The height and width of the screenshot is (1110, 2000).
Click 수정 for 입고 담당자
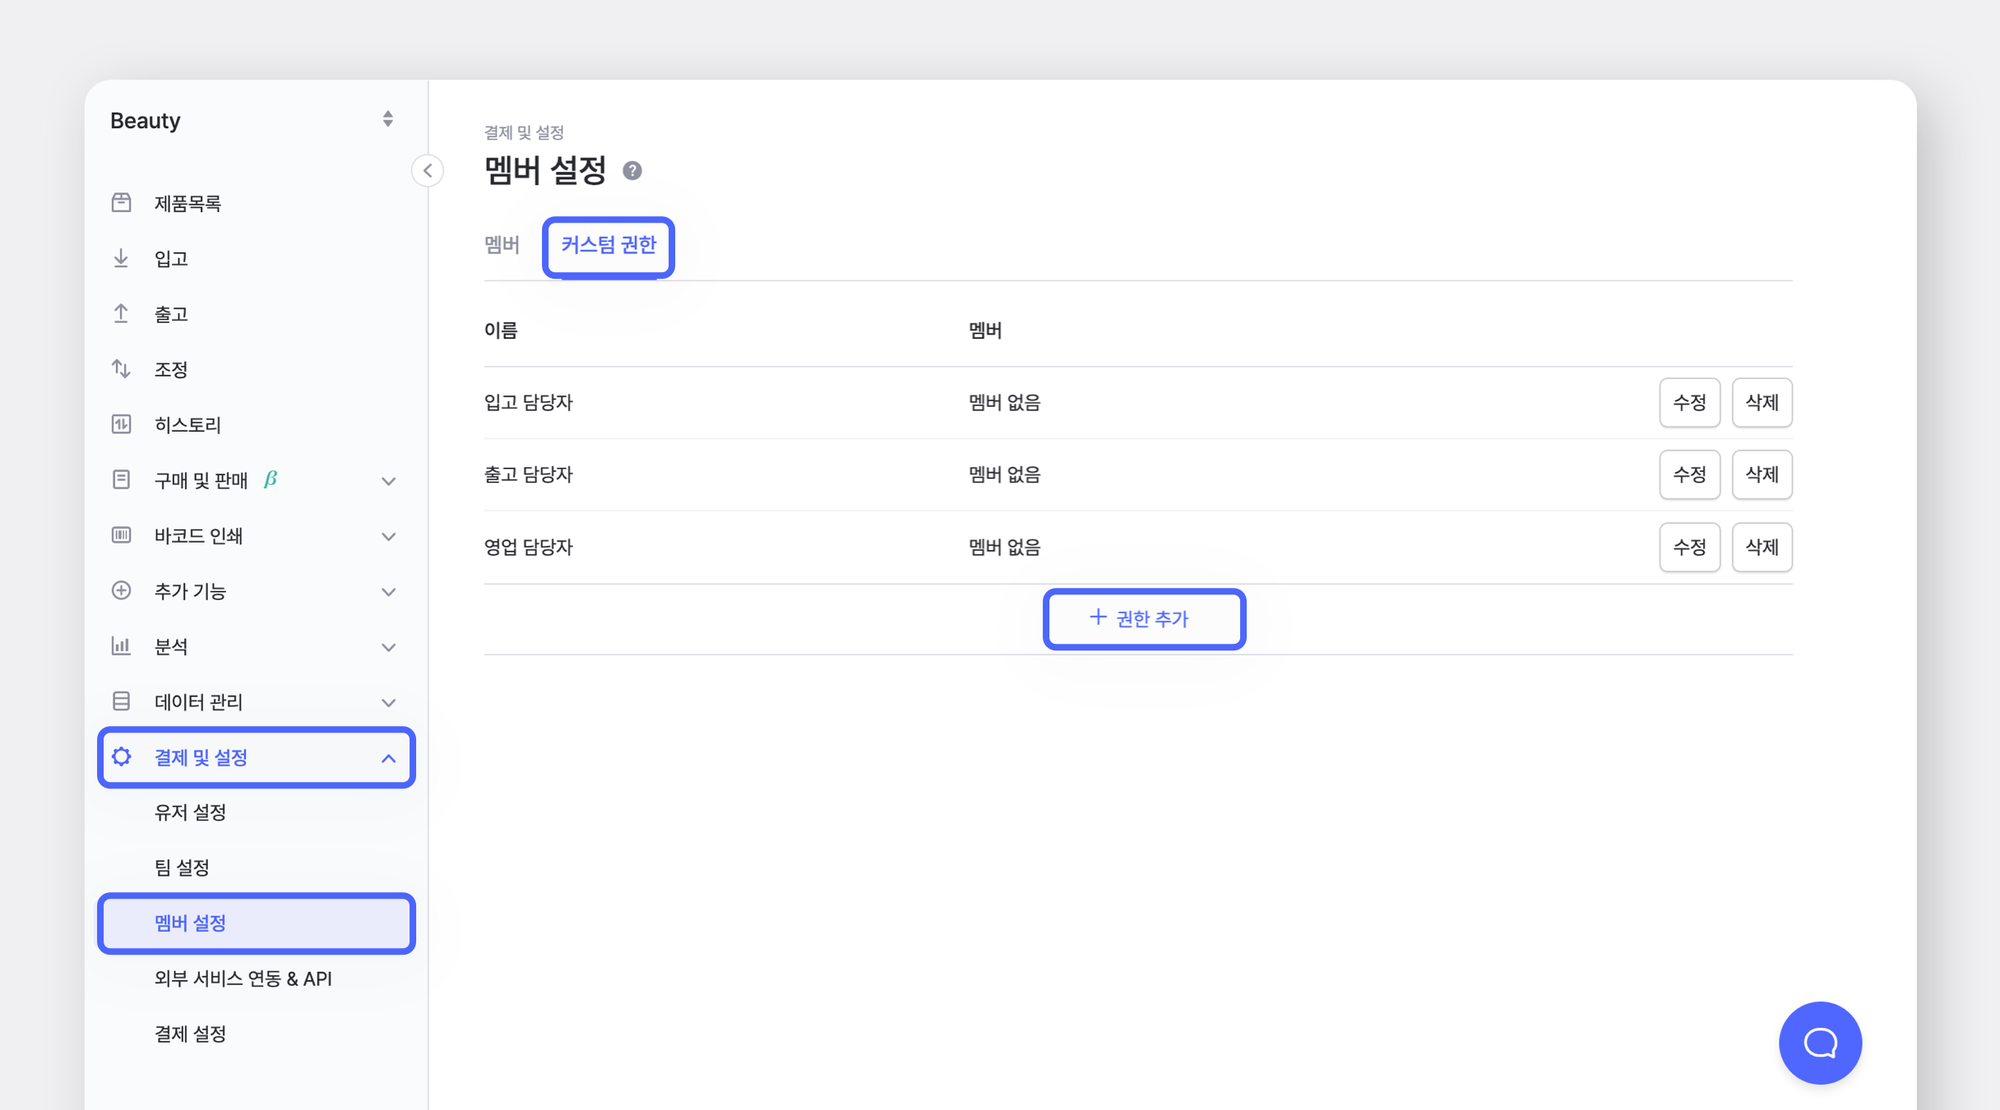[1689, 402]
